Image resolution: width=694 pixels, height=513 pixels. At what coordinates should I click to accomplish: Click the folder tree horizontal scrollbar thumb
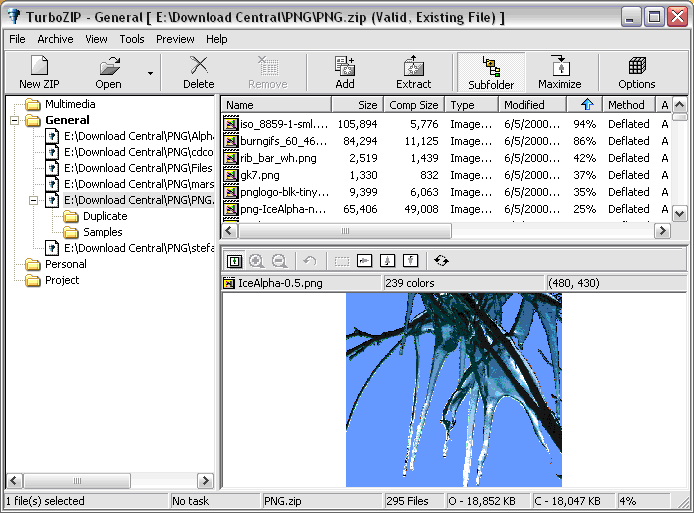pos(77,481)
